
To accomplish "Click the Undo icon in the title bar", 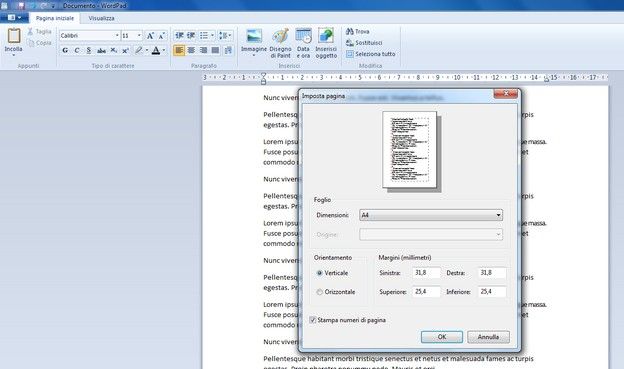I will 33,6.
